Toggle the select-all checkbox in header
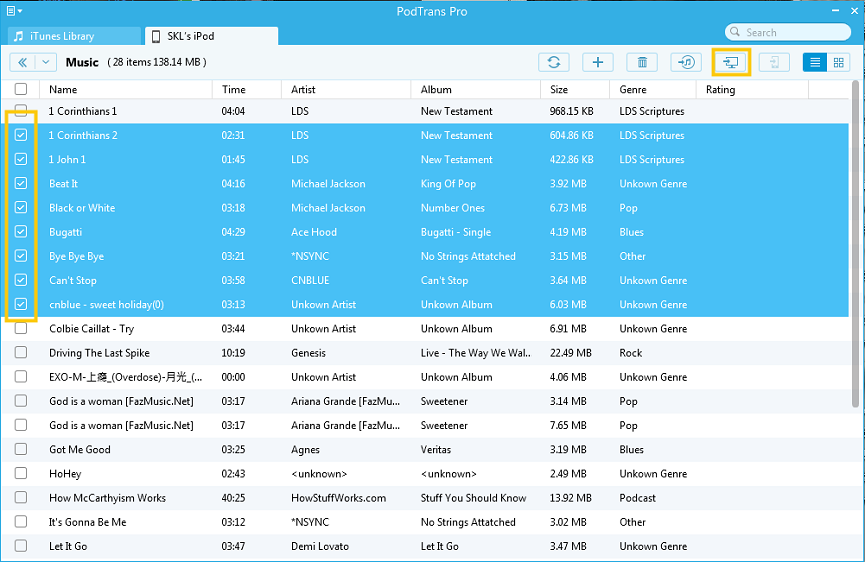The height and width of the screenshot is (562, 865). [x=21, y=89]
